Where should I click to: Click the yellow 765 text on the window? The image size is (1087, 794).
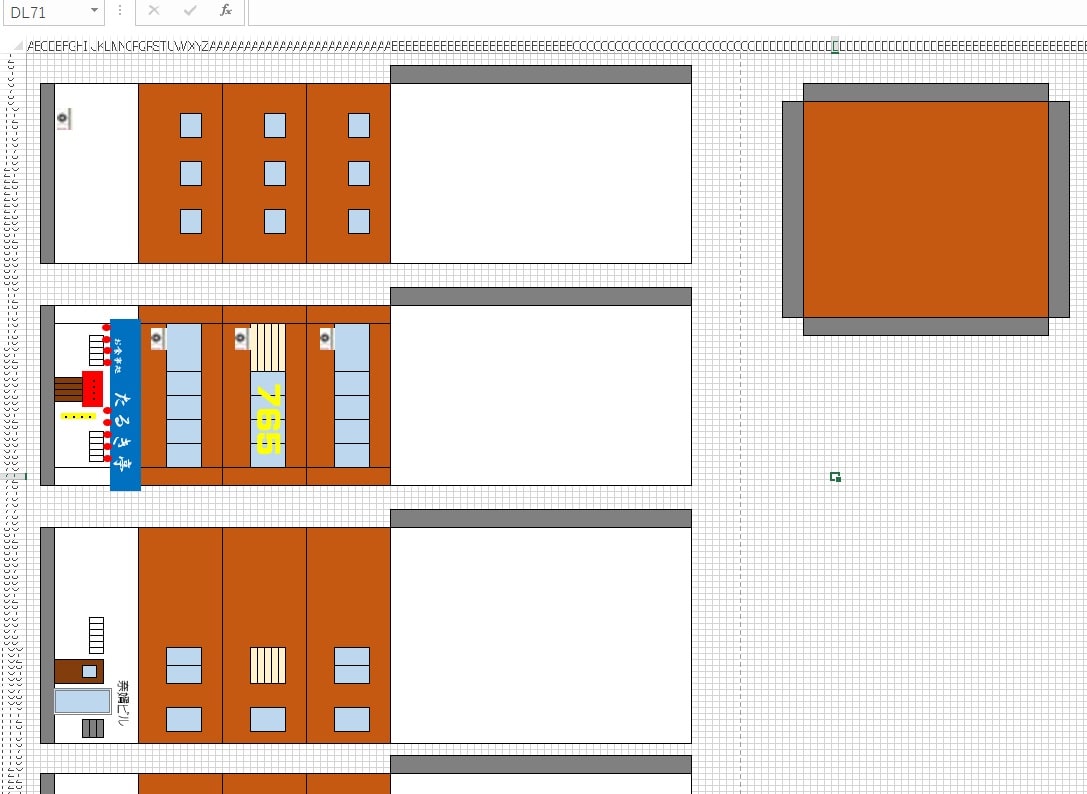(267, 420)
